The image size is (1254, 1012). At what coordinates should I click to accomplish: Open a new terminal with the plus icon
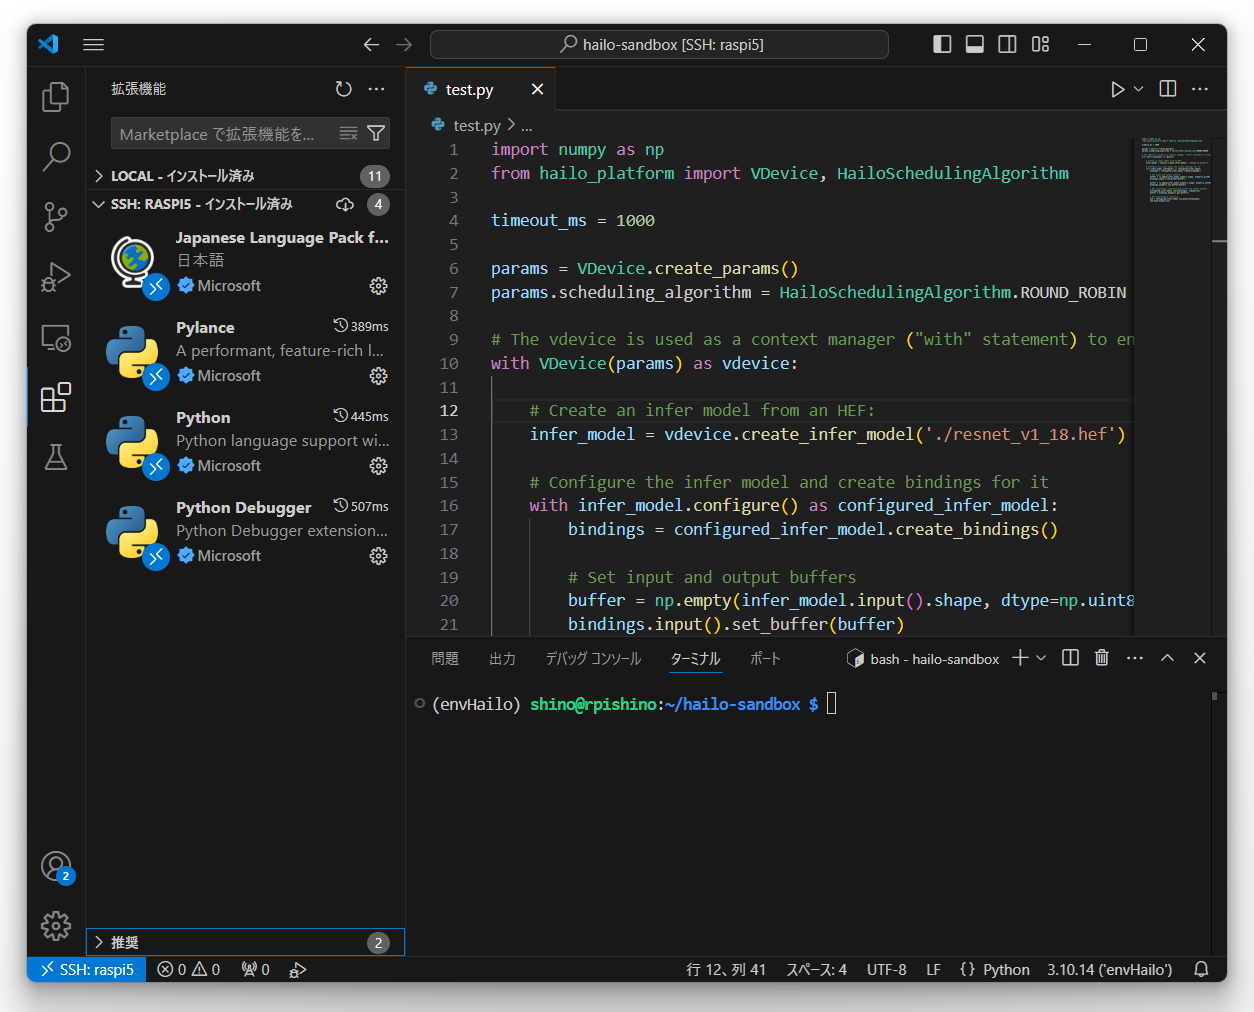pos(1019,658)
